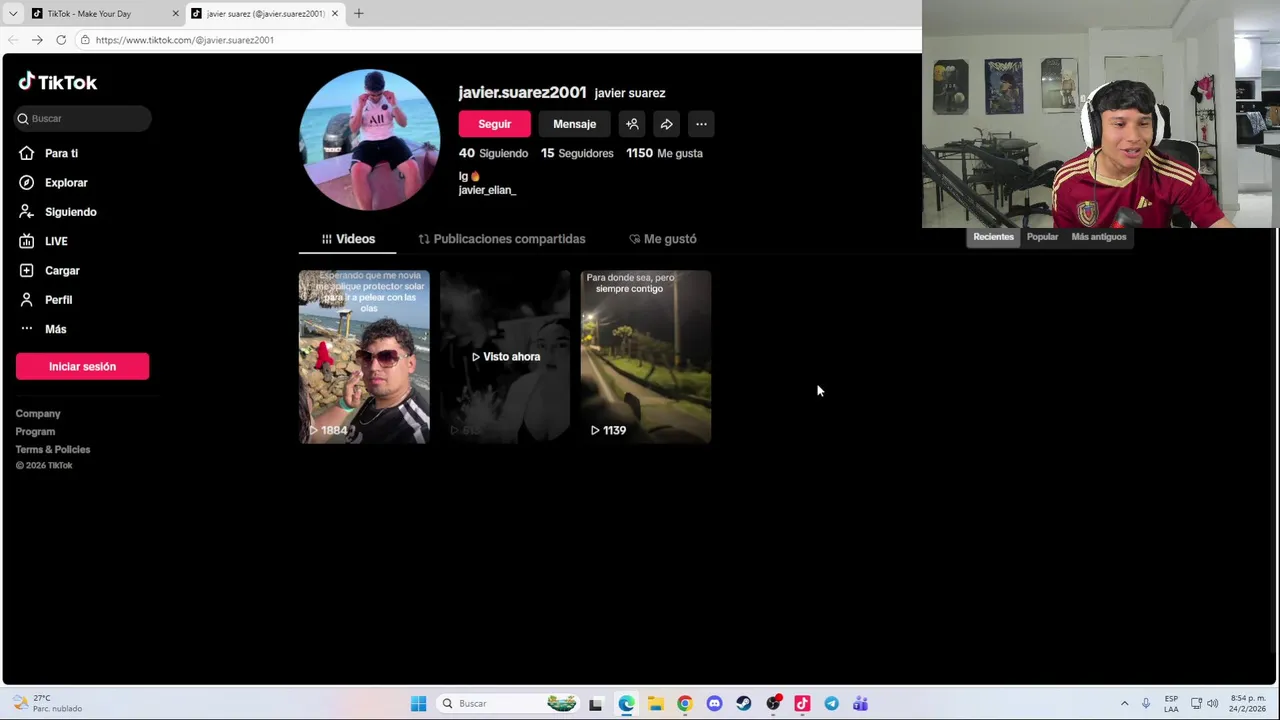
Task: Expand the hidden system tray icons chevron
Action: (1124, 704)
